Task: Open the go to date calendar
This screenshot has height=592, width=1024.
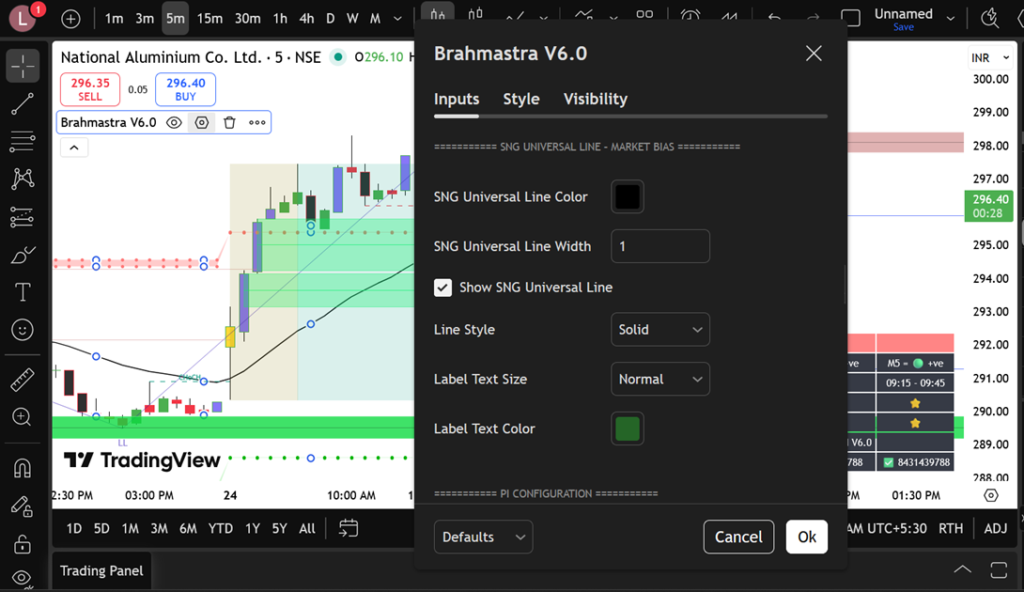Action: click(x=348, y=528)
